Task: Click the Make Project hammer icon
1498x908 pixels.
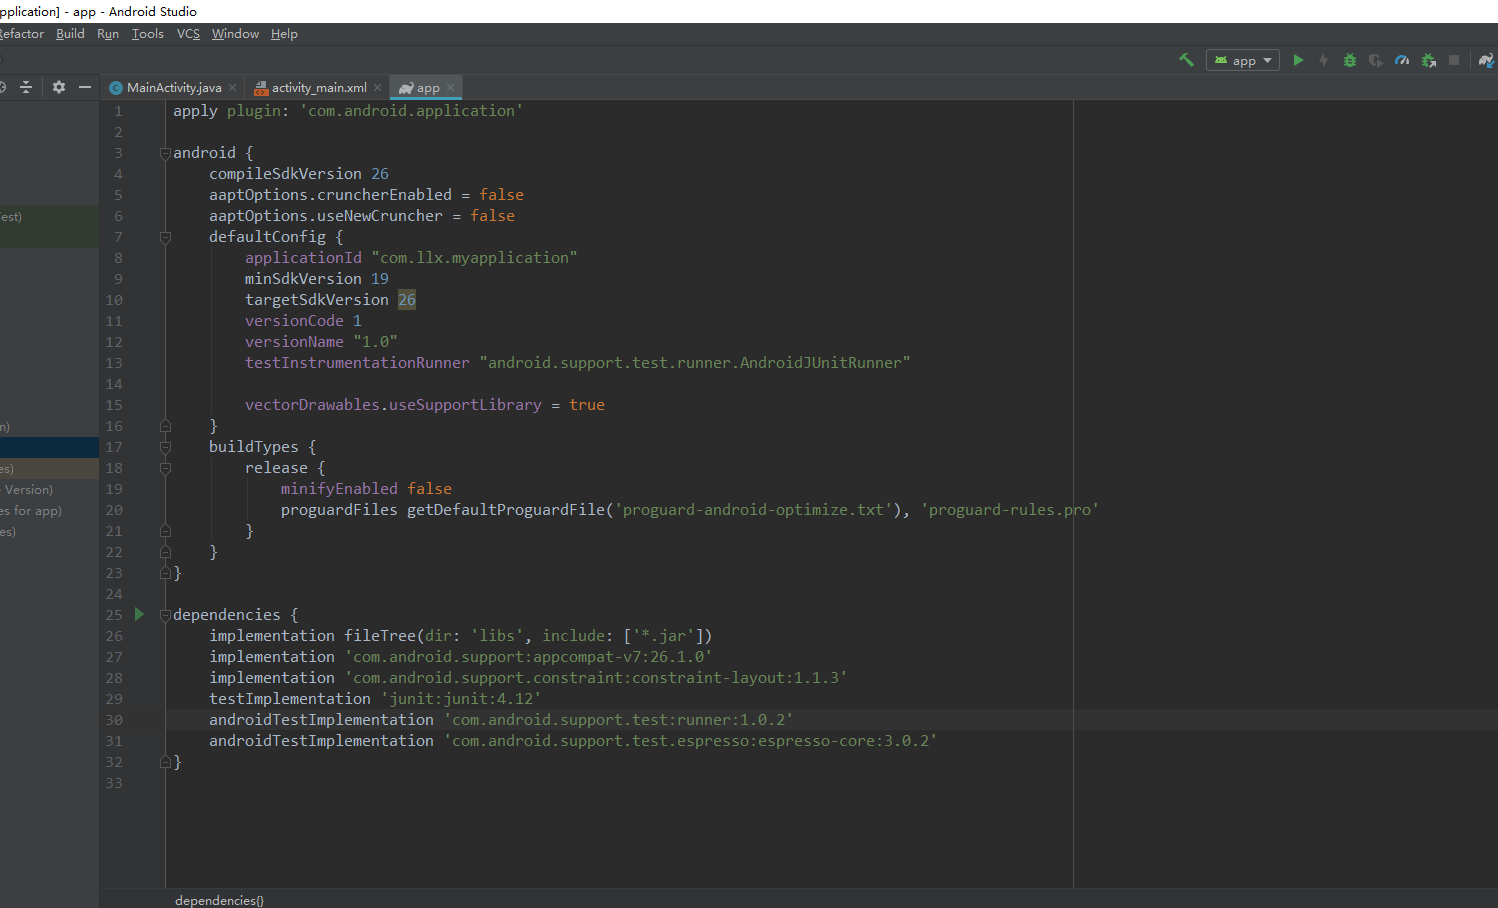Action: point(1186,60)
